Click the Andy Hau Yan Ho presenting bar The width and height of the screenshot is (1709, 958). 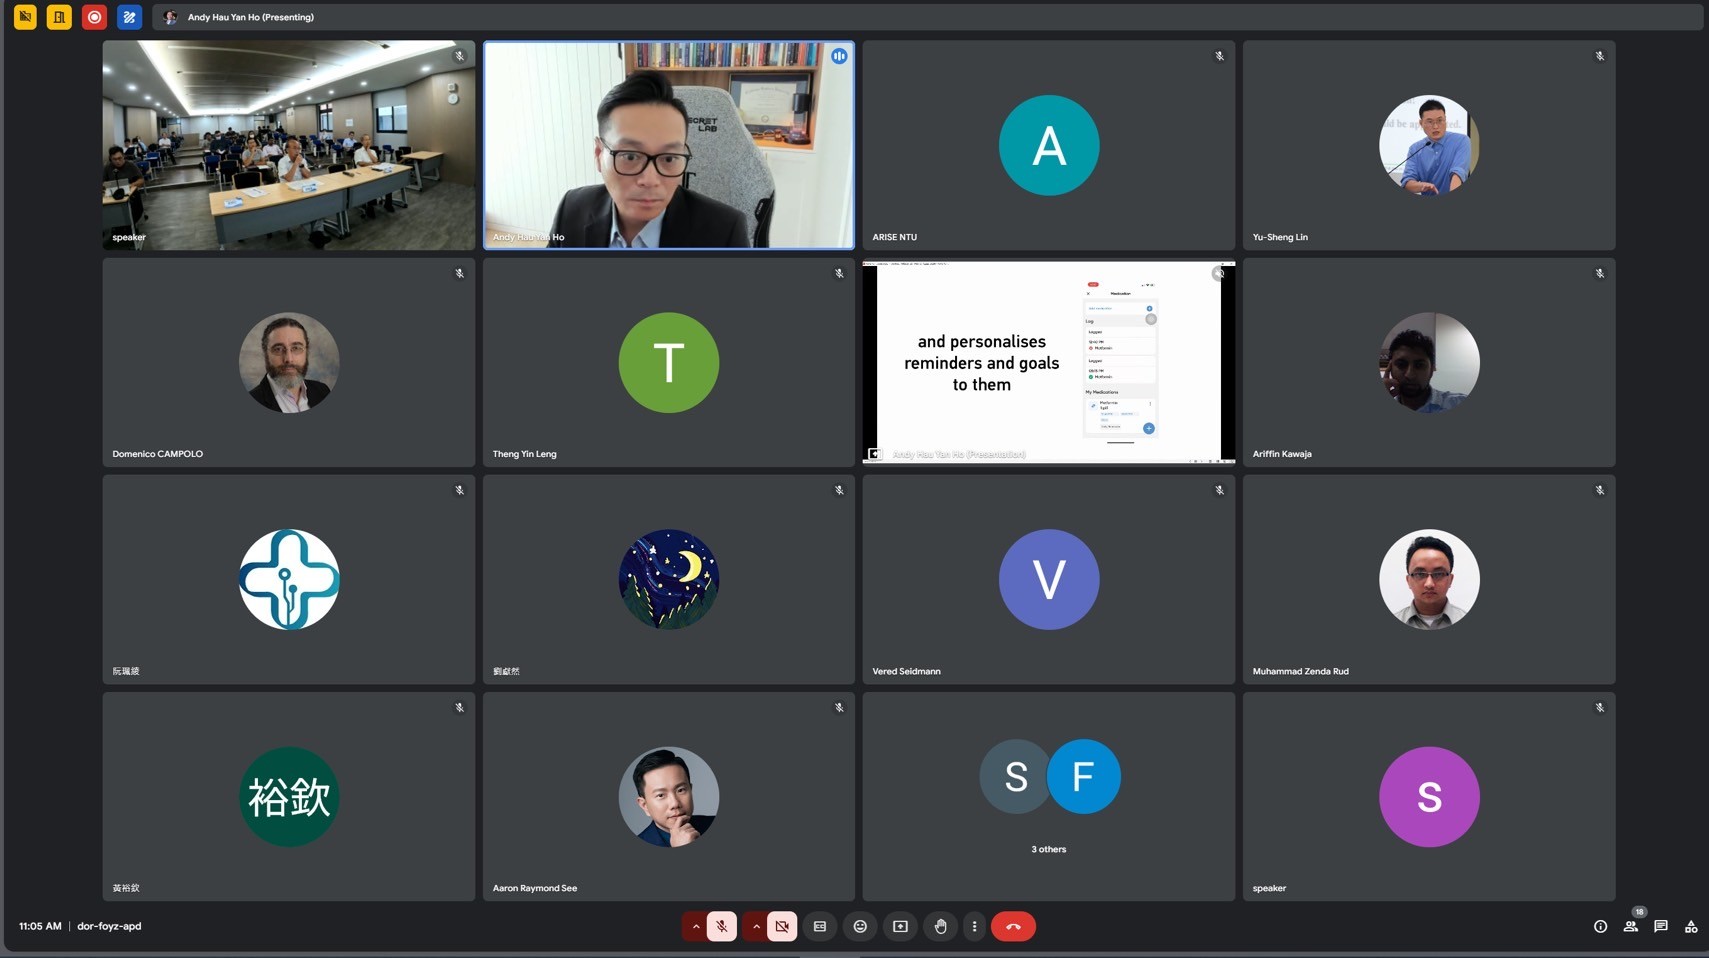click(250, 17)
